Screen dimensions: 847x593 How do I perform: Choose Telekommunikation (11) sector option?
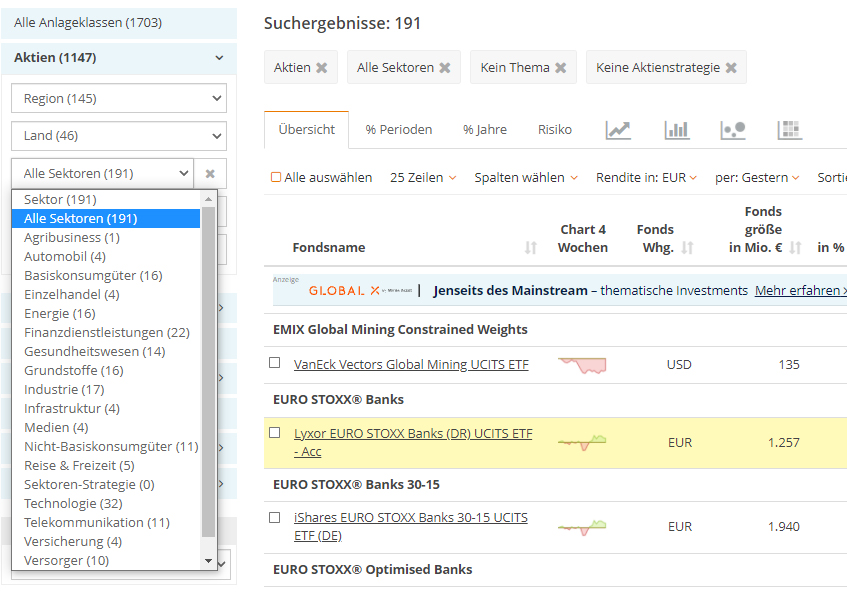point(106,523)
